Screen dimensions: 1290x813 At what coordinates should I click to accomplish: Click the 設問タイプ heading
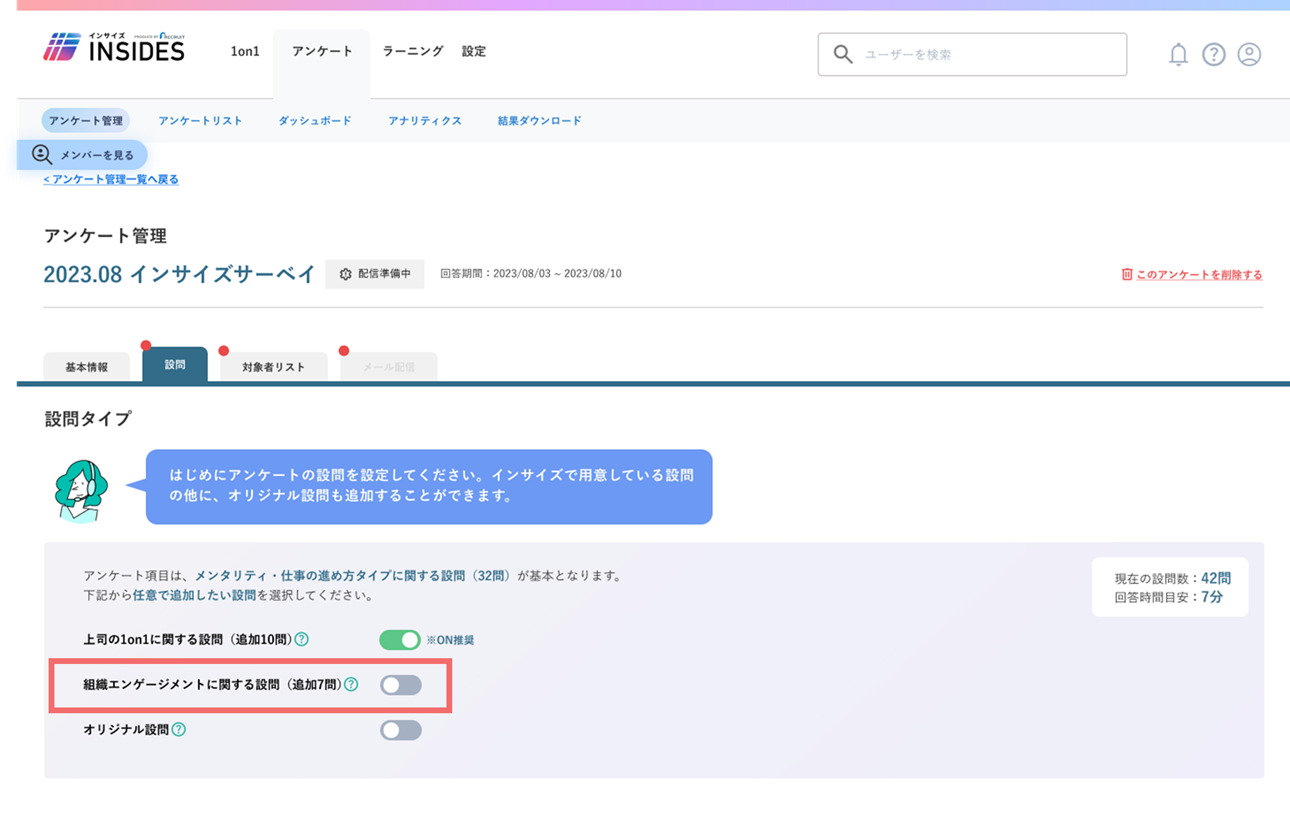pyautogui.click(x=88, y=419)
